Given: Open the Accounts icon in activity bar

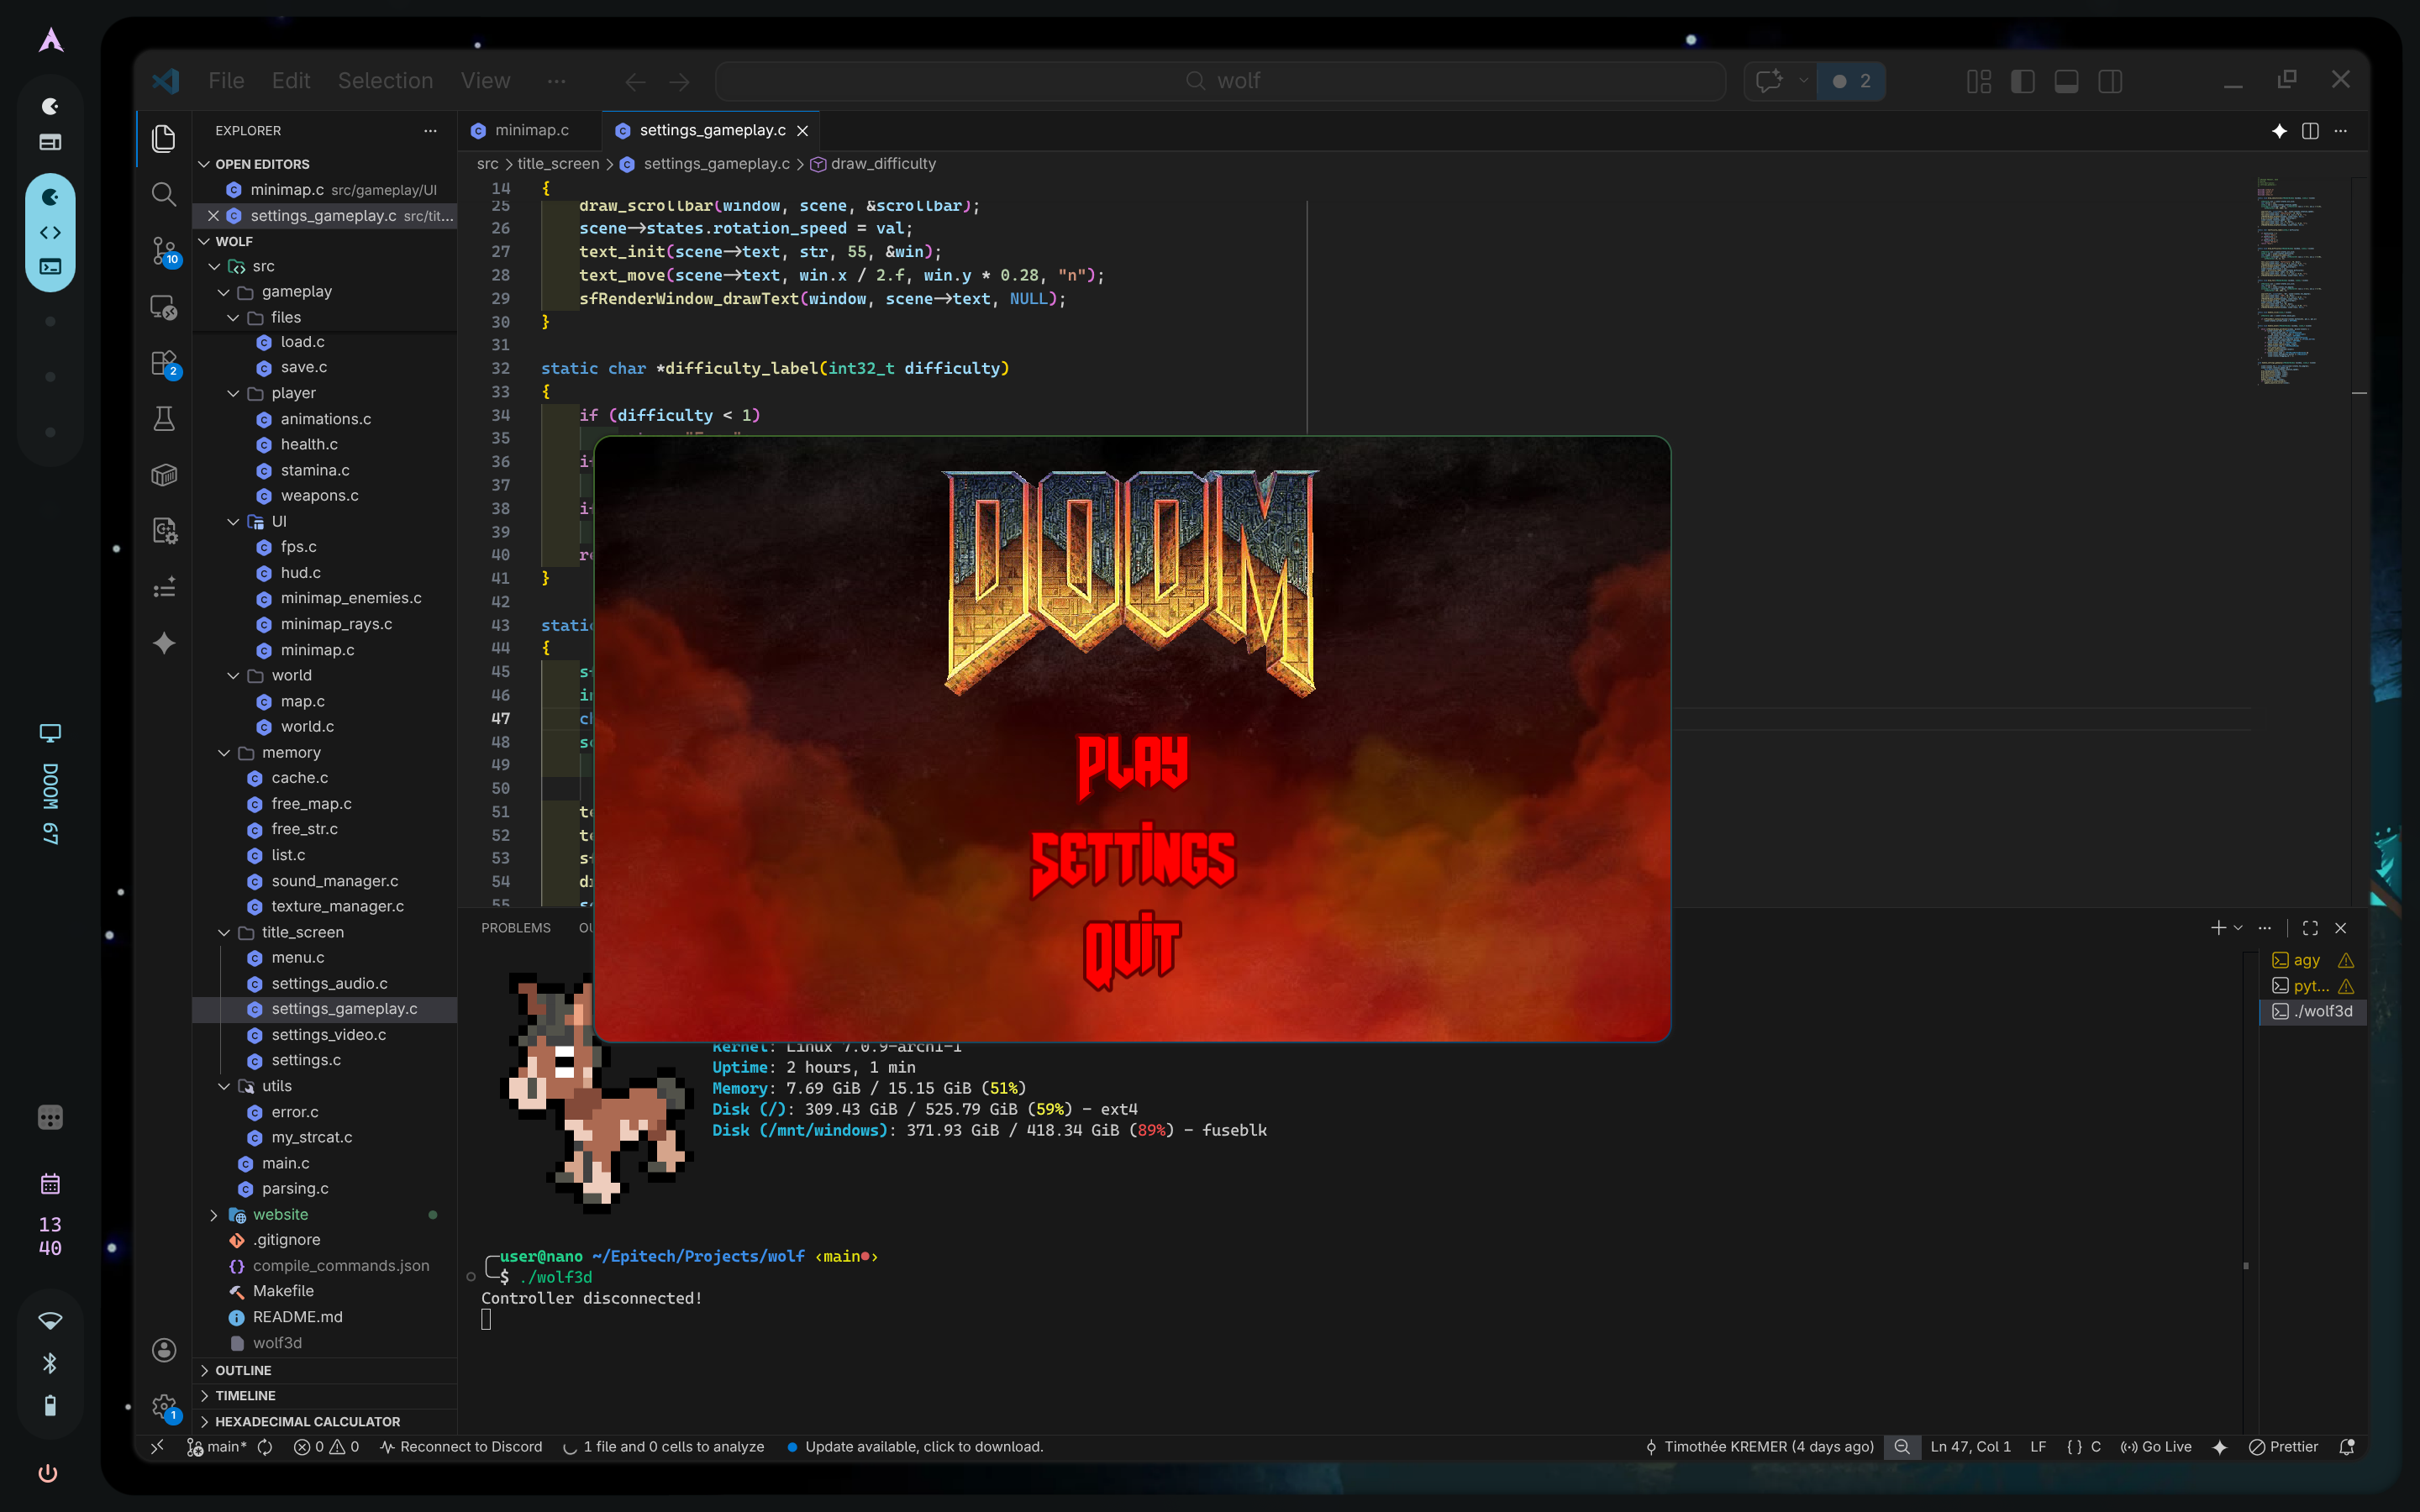Looking at the screenshot, I should [164, 1350].
